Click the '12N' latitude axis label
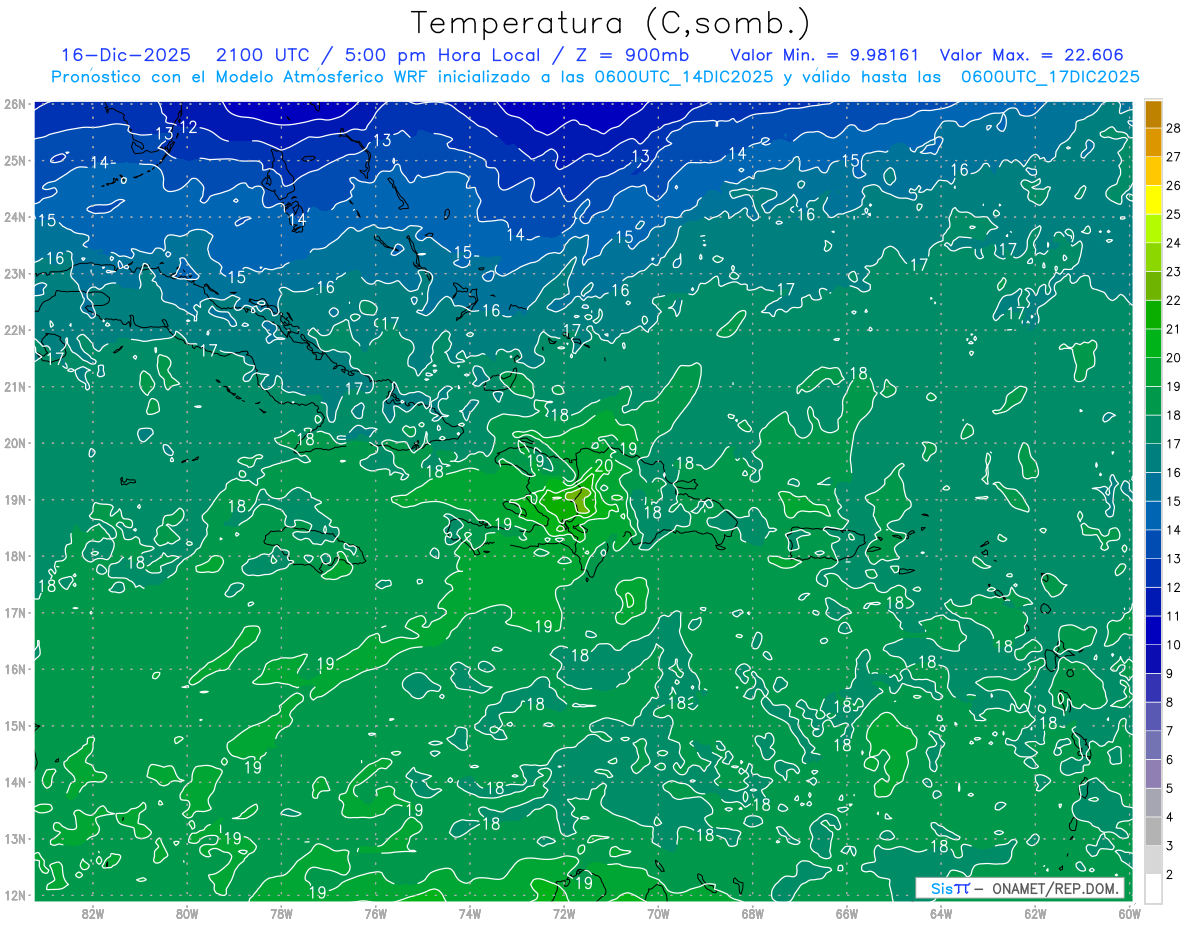This screenshot has width=1200, height=927. pos(14,895)
